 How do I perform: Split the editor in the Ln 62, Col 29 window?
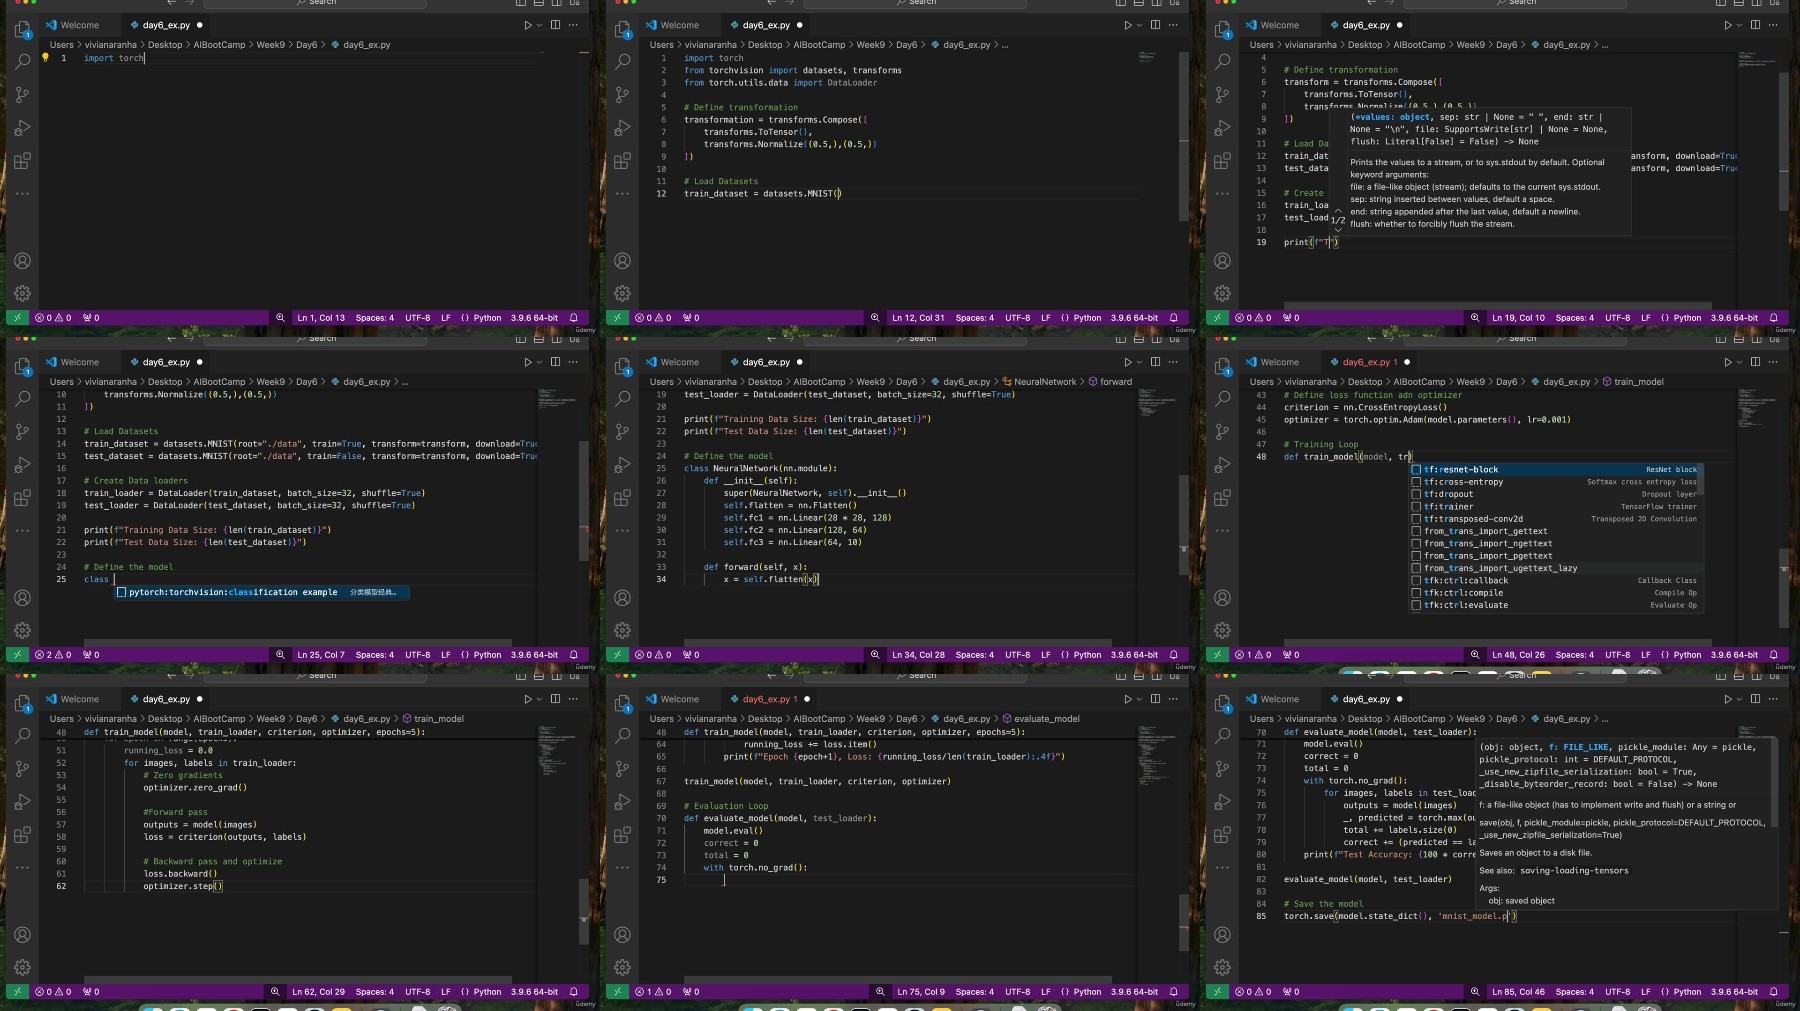coord(555,699)
